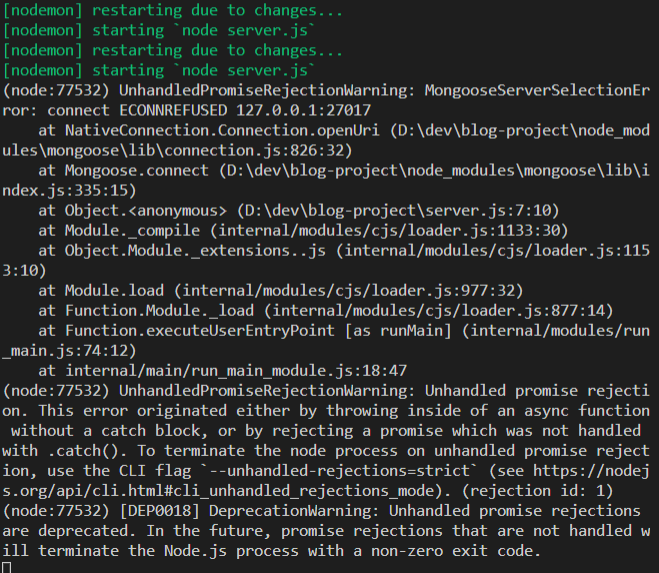The image size is (659, 573).
Task: Click the Object.<anonymous> stack frame
Action: [145, 211]
